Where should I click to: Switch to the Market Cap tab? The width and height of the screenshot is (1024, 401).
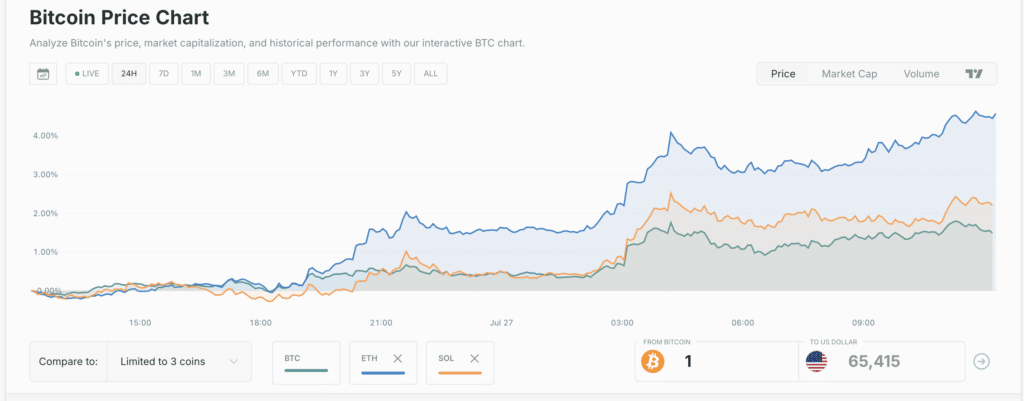[849, 74]
